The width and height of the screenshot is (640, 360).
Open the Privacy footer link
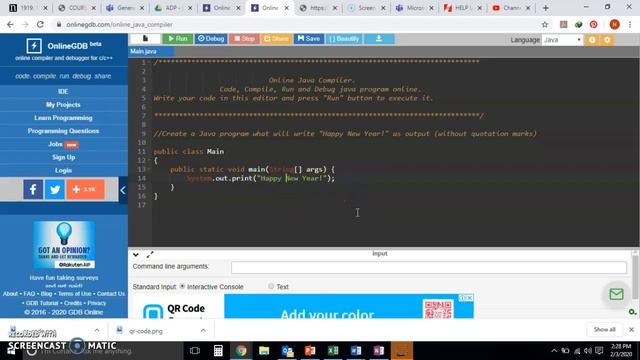[97, 303]
